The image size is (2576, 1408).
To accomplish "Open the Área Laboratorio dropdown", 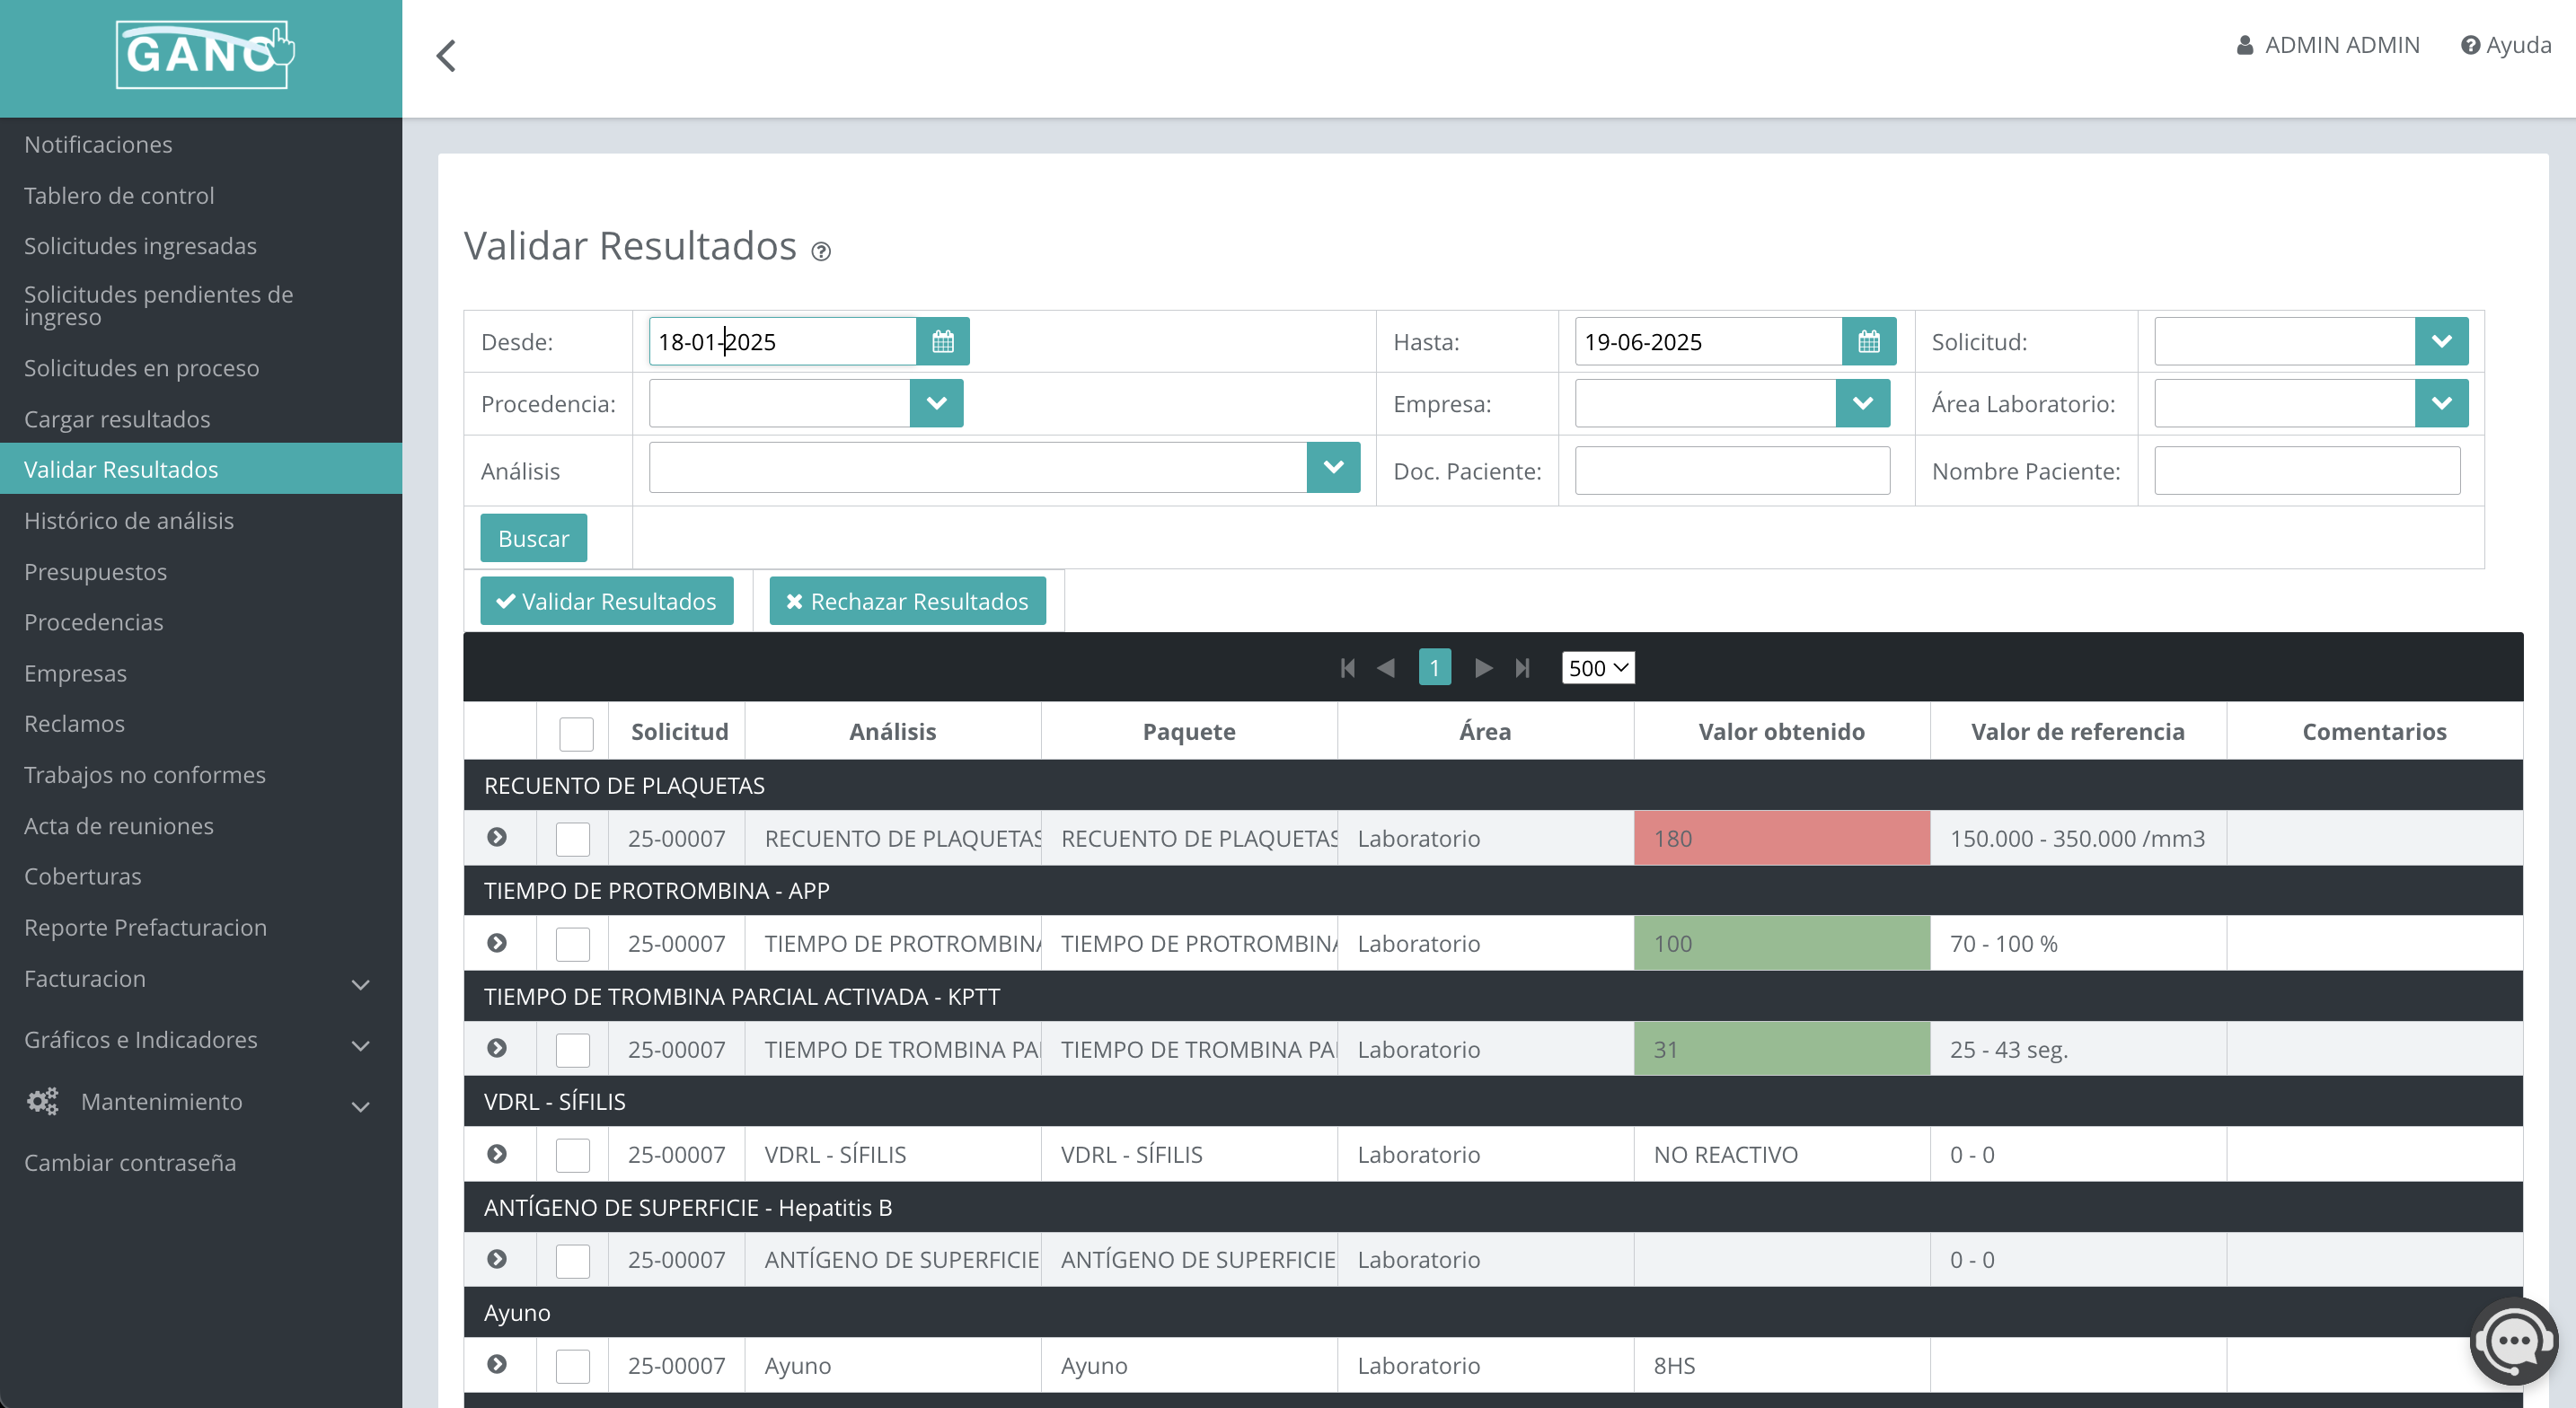I will click(x=2442, y=403).
